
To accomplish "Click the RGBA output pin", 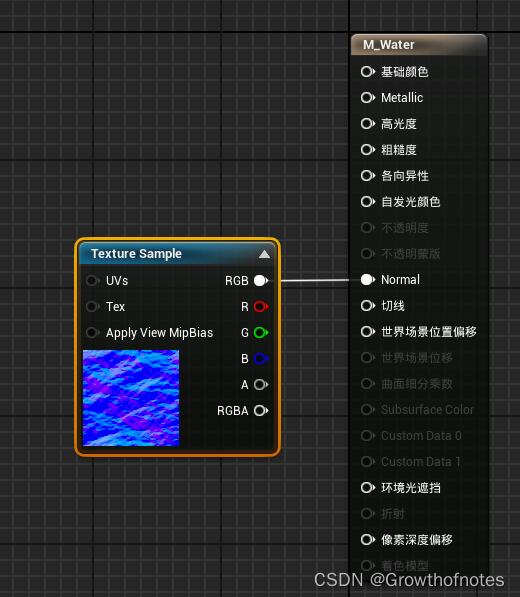I will [261, 410].
